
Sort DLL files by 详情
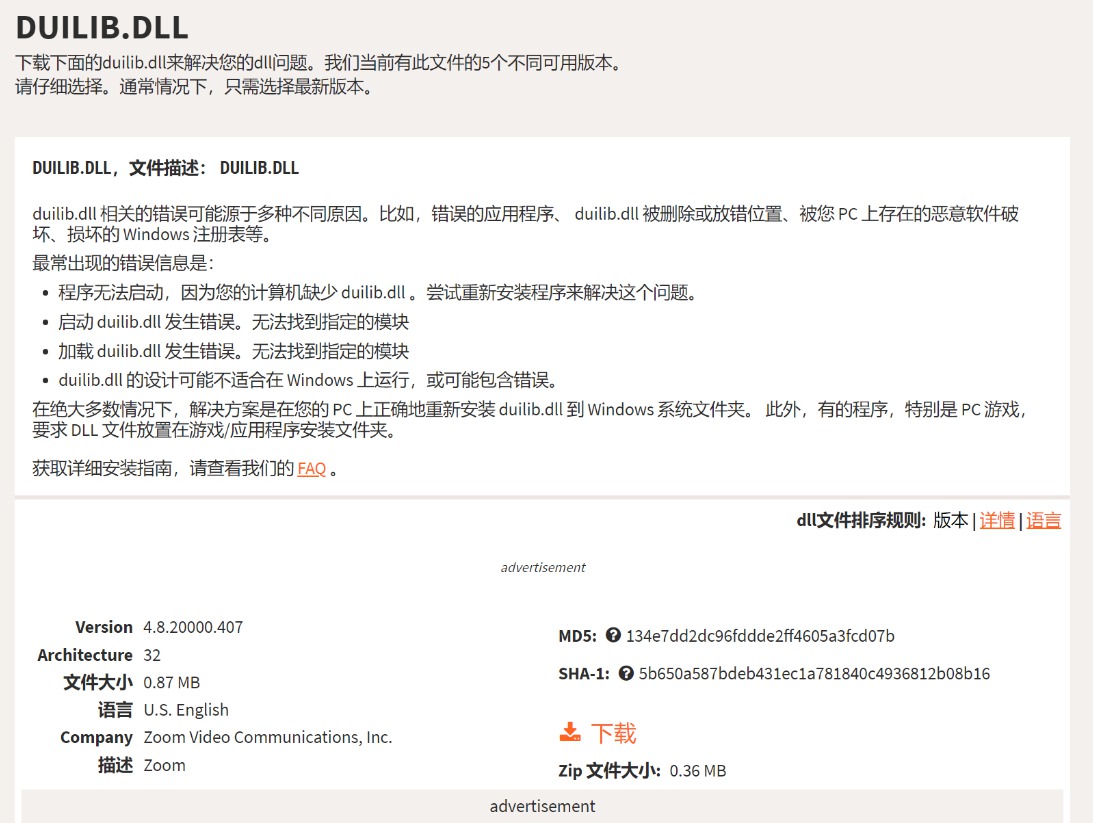coord(997,520)
